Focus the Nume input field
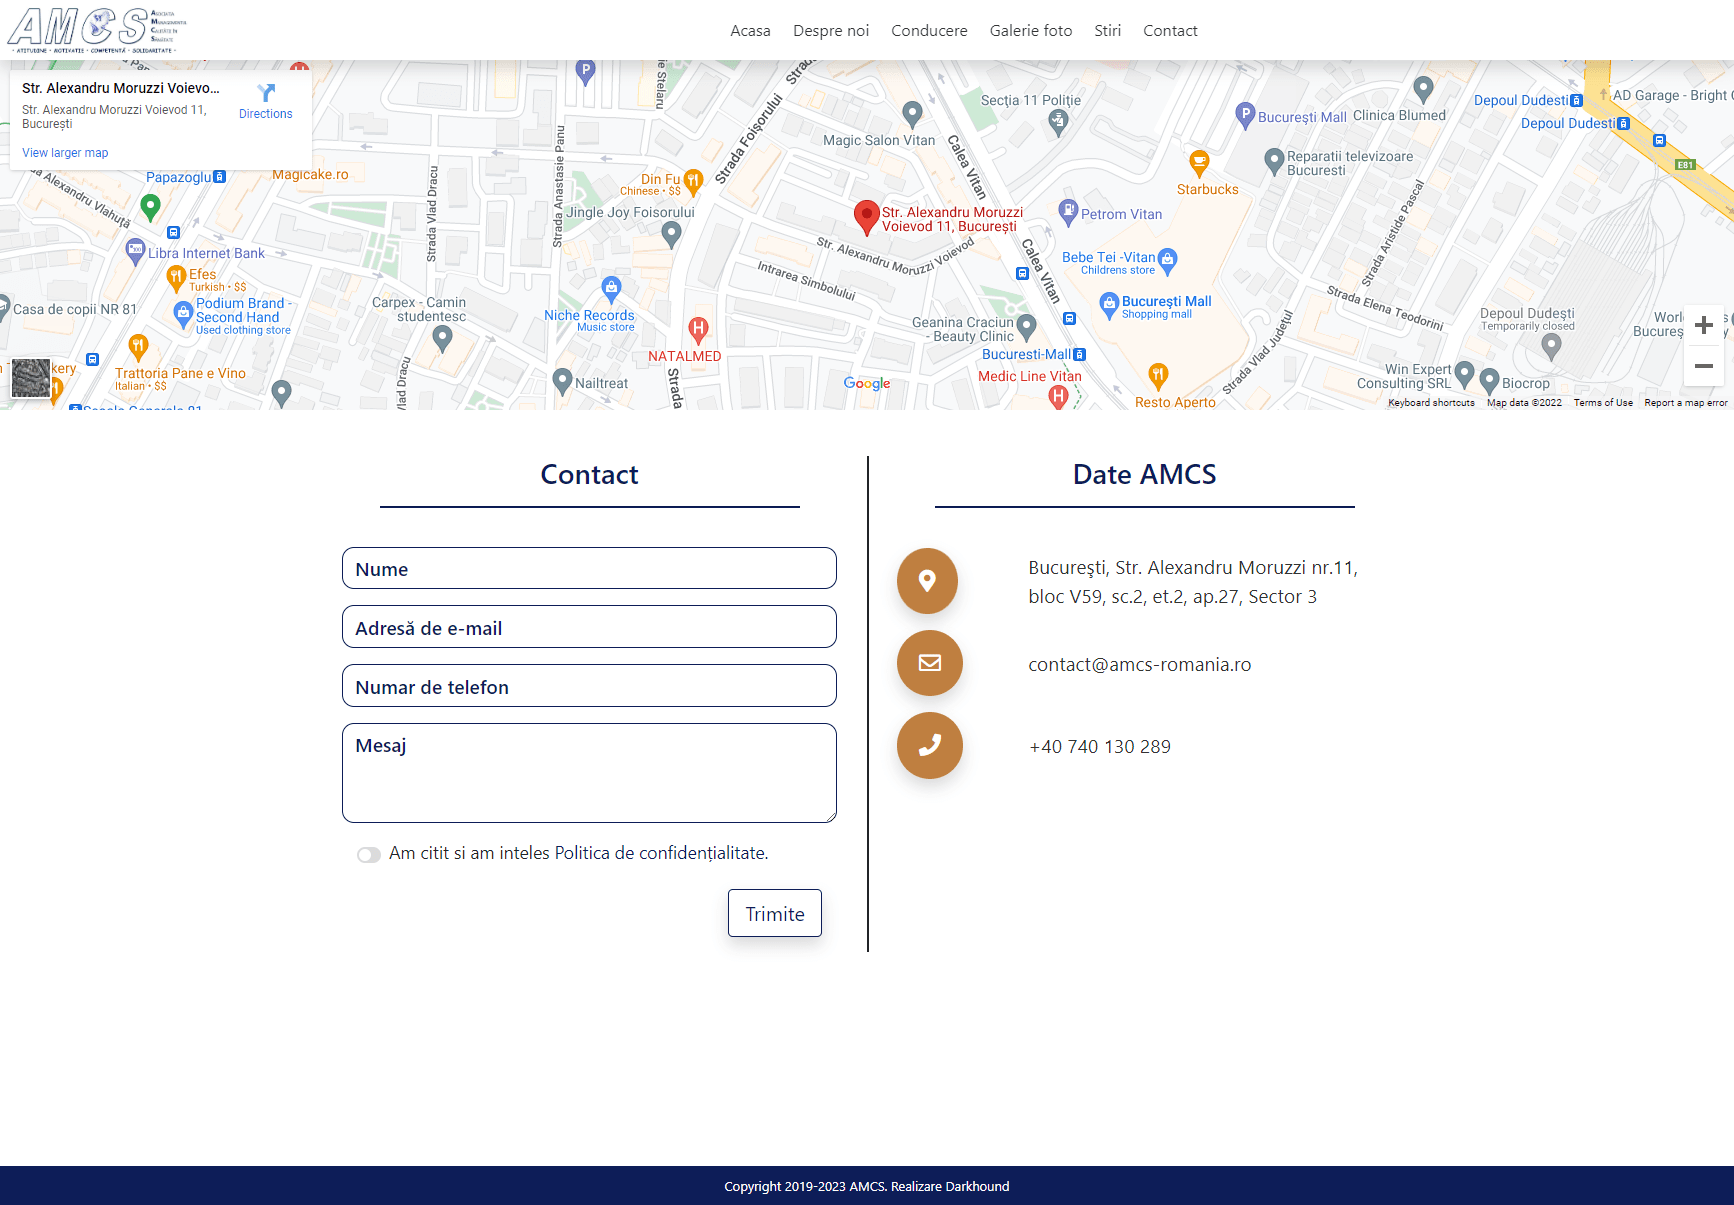This screenshot has height=1205, width=1734. (589, 568)
